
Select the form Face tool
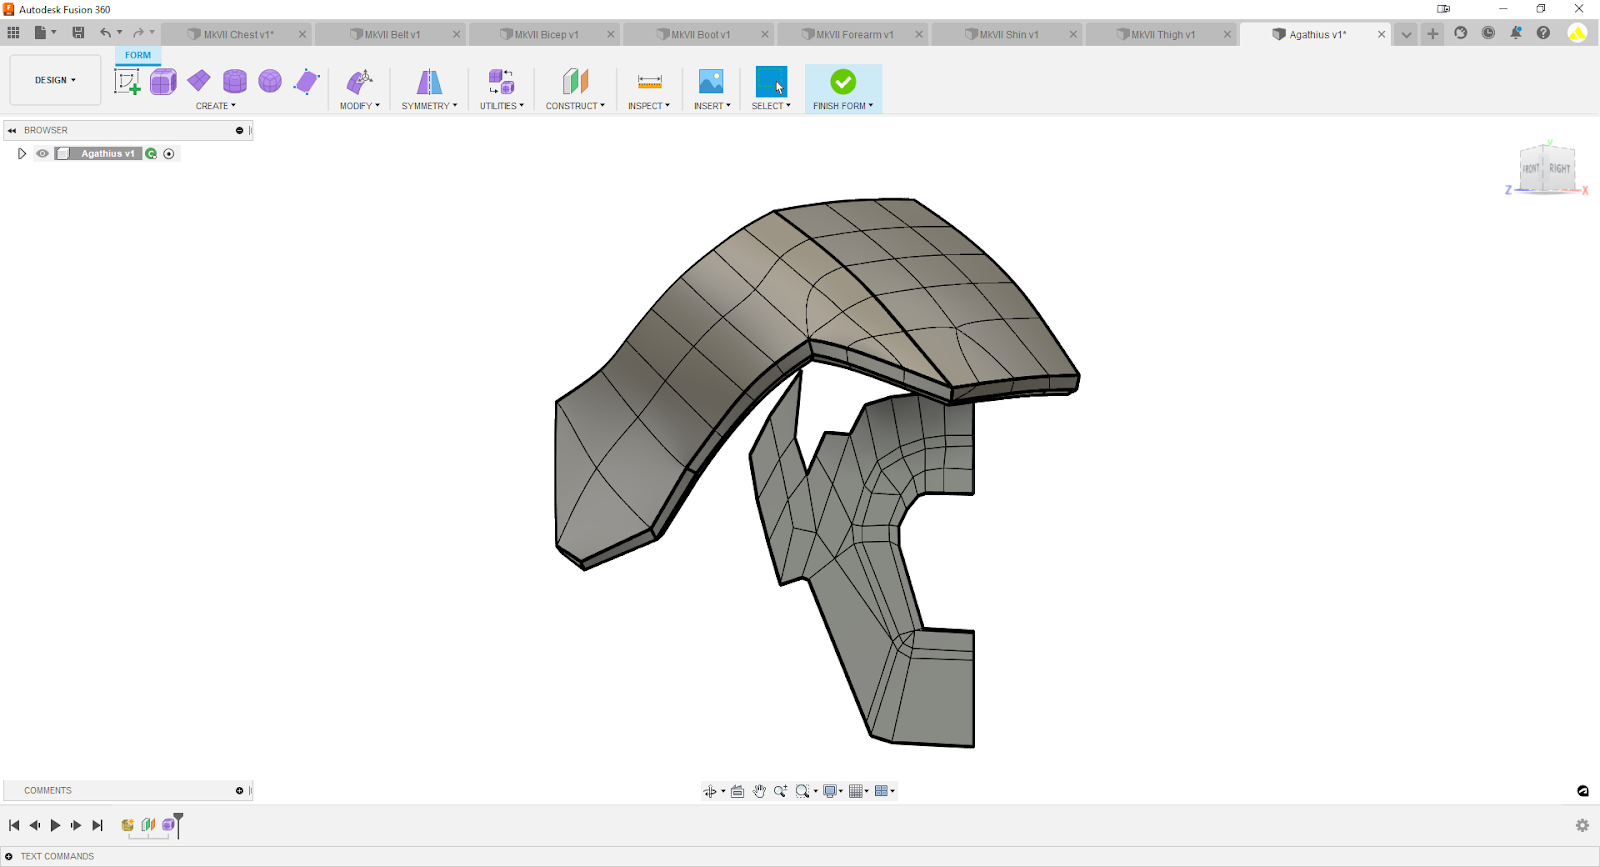307,81
